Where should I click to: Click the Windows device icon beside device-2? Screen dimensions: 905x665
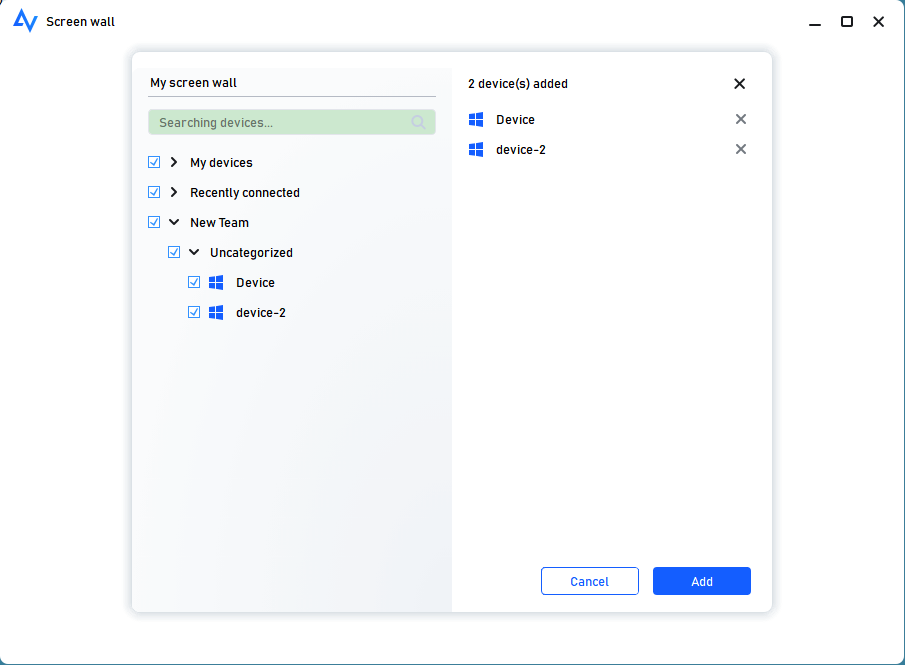tap(216, 312)
